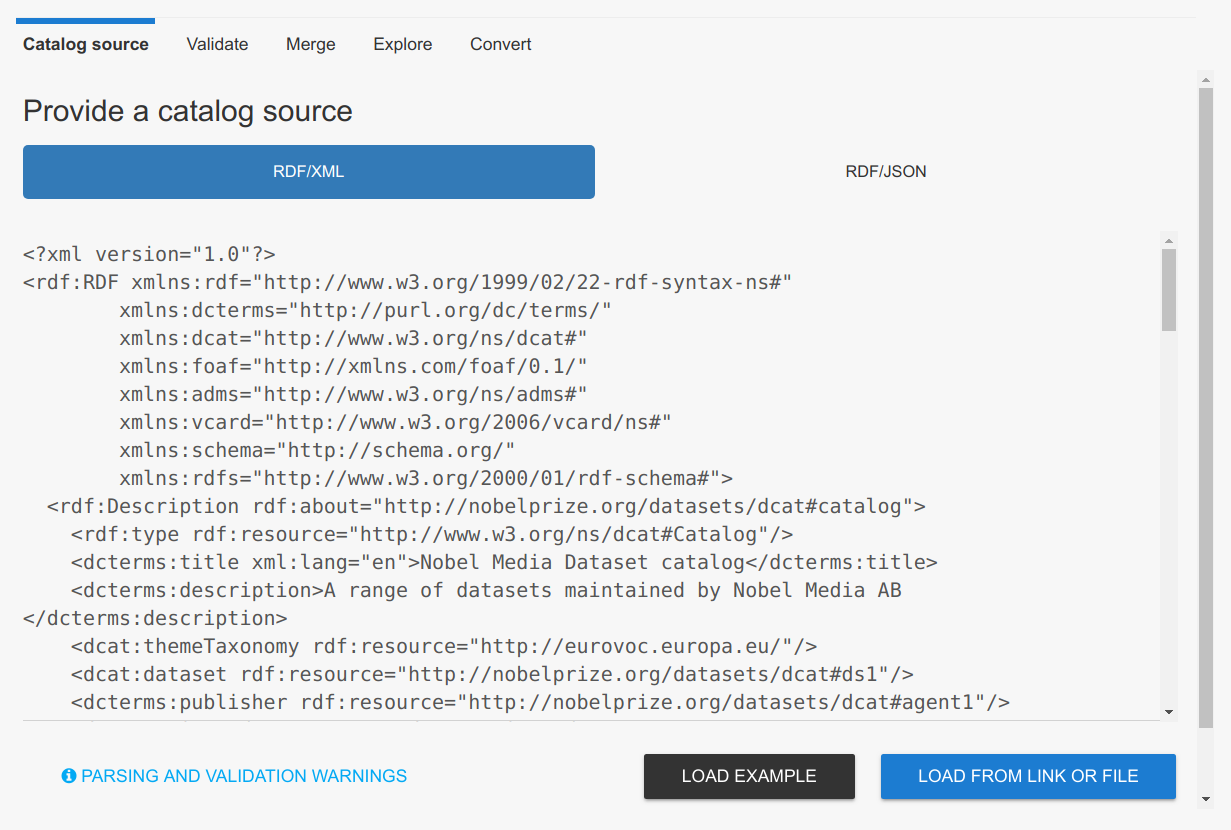Click the "<?xml version="1.0"?>" line
The width and height of the screenshot is (1231, 830).
point(149,254)
